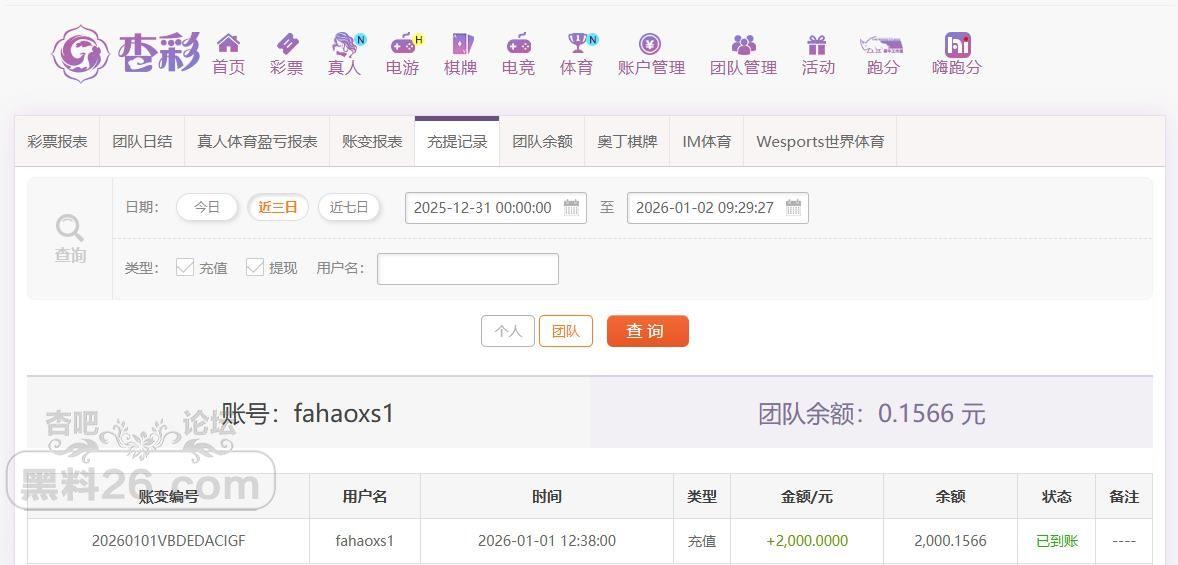This screenshot has width=1178, height=565.
Task: Open the 体育 trophy icon
Action: tap(577, 44)
